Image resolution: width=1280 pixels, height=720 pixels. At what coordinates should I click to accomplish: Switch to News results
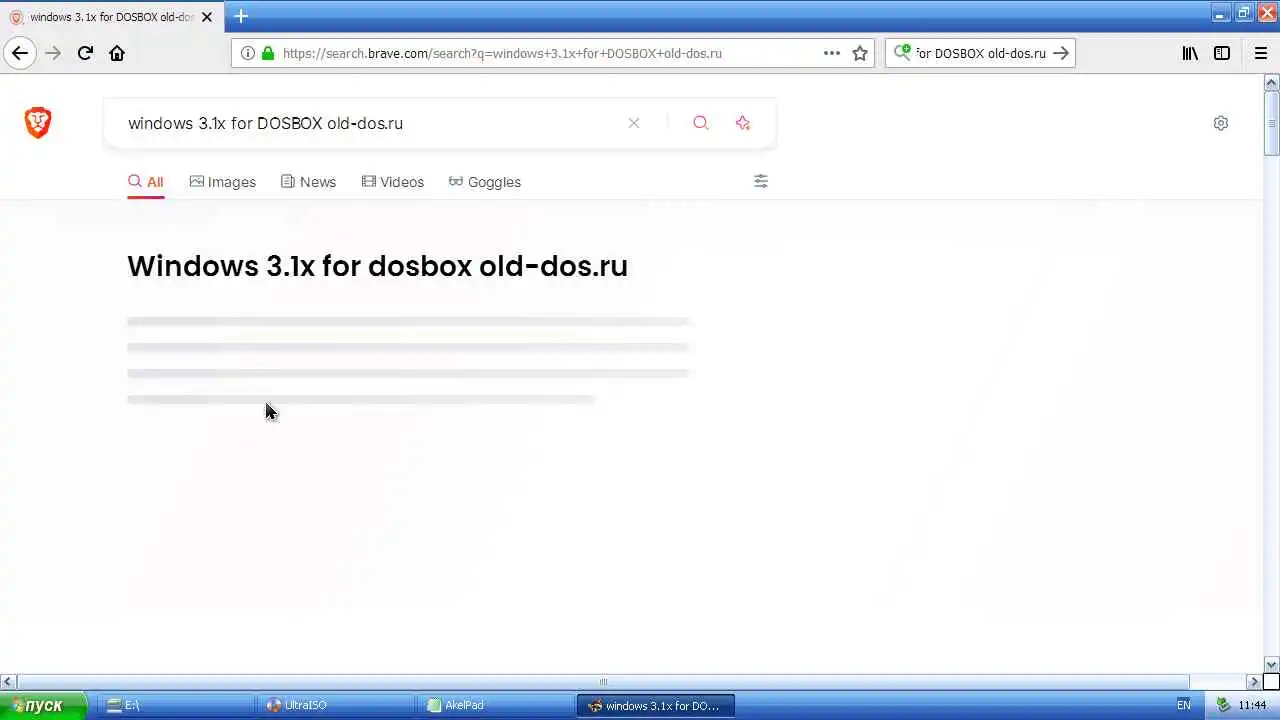click(x=308, y=182)
